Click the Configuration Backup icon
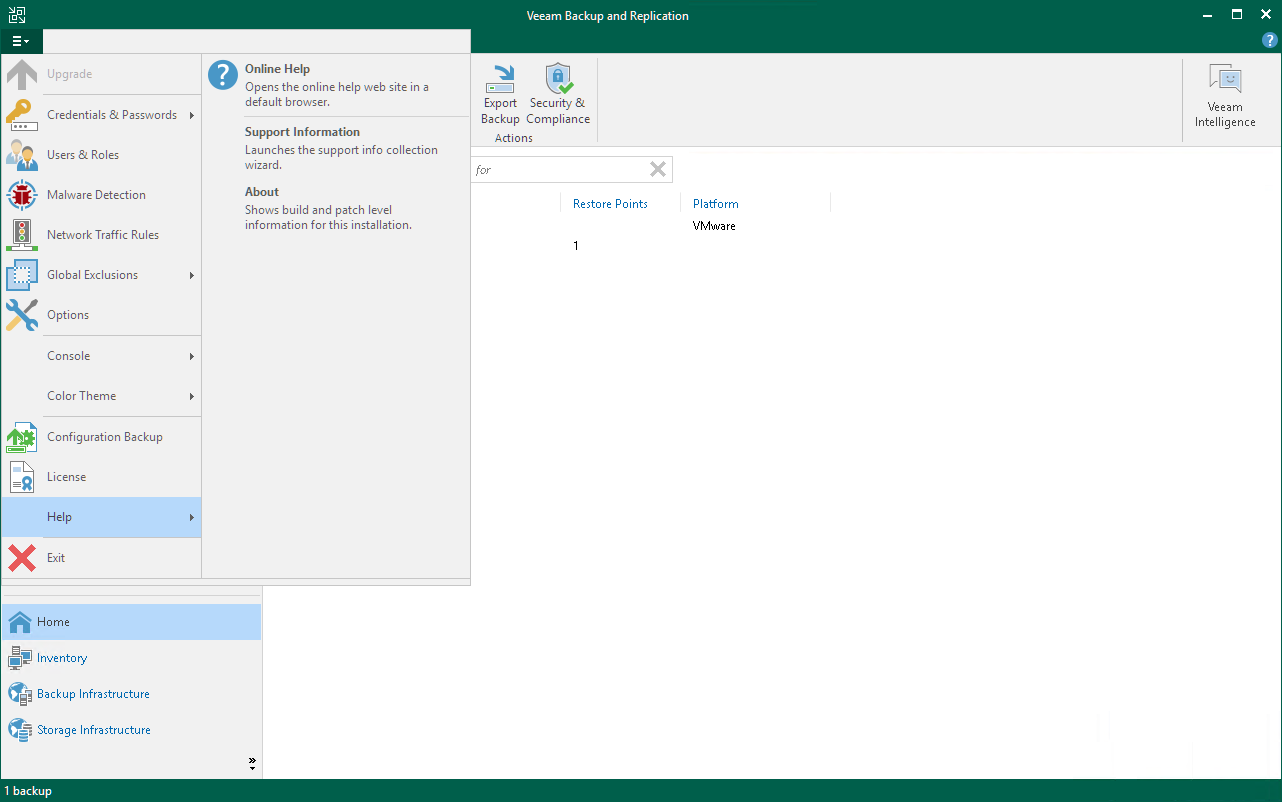 point(22,437)
